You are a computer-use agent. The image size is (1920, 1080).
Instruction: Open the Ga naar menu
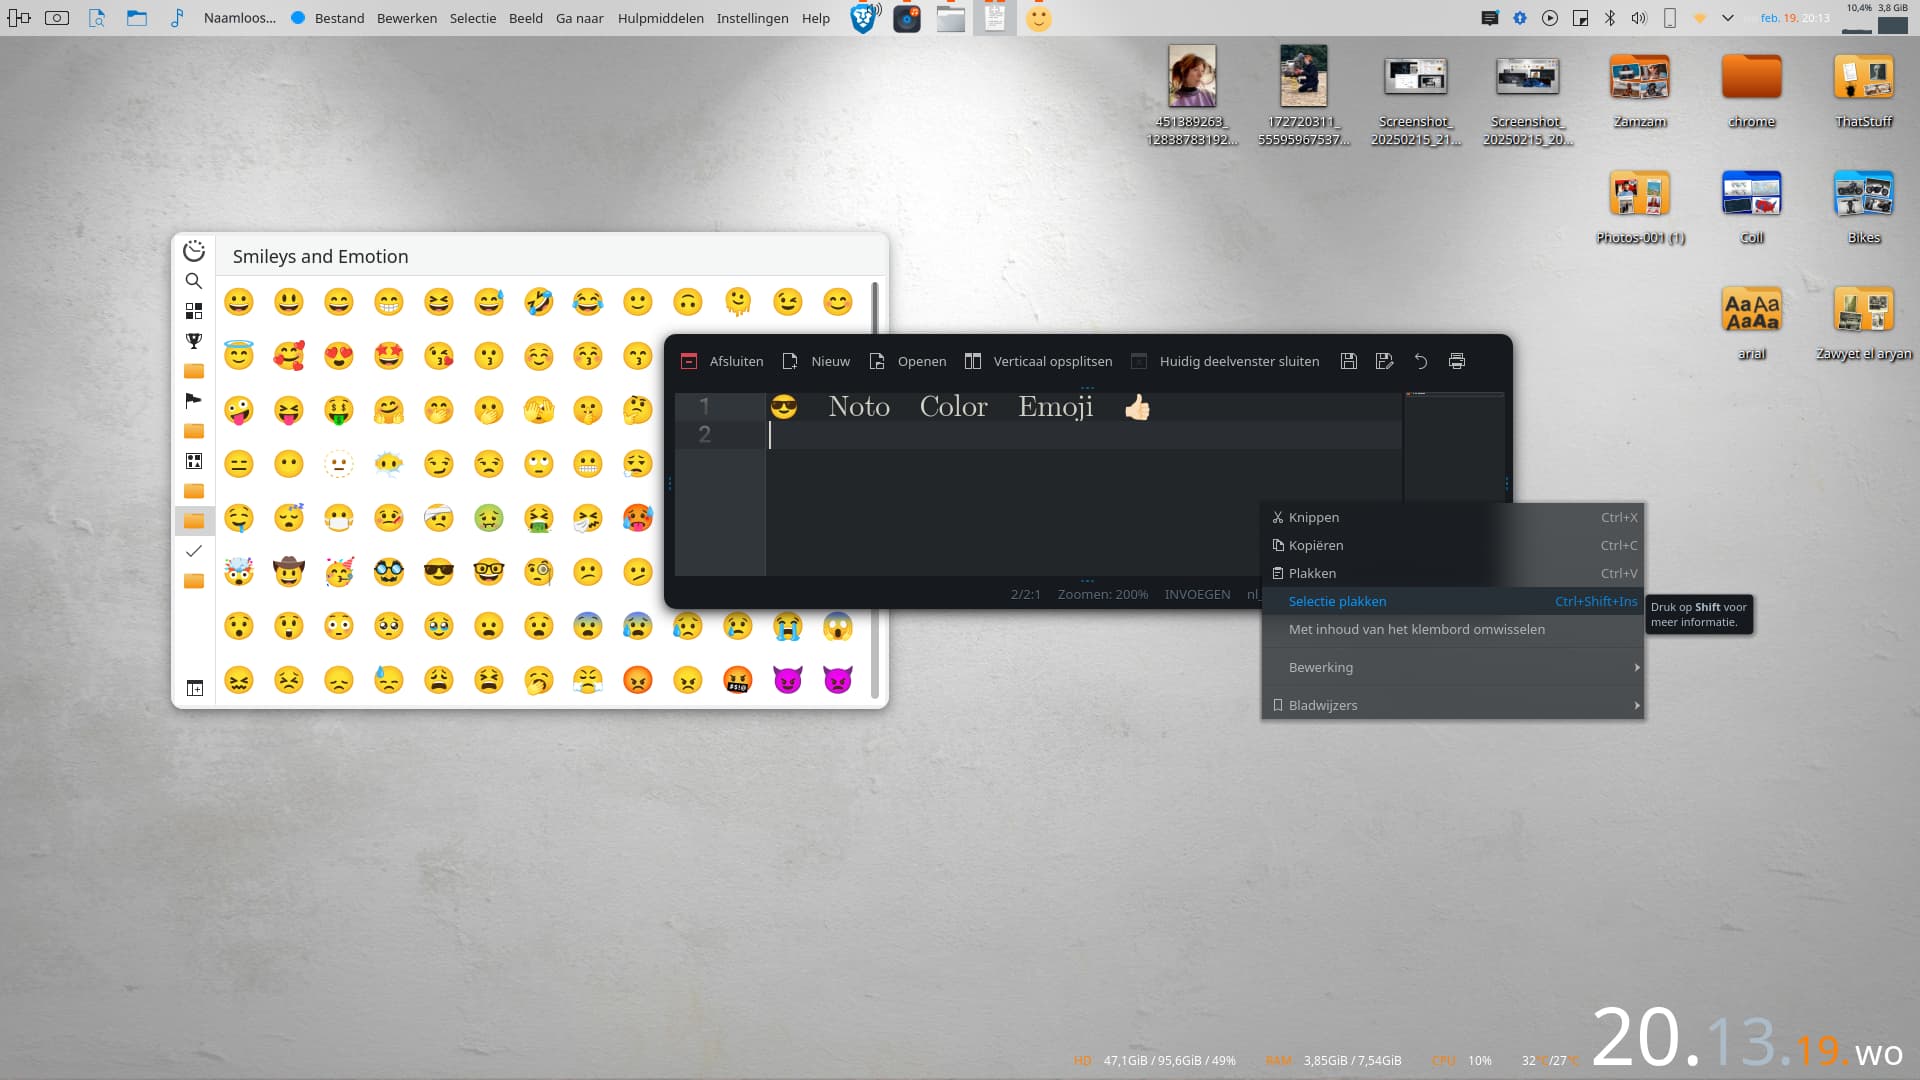coord(579,18)
